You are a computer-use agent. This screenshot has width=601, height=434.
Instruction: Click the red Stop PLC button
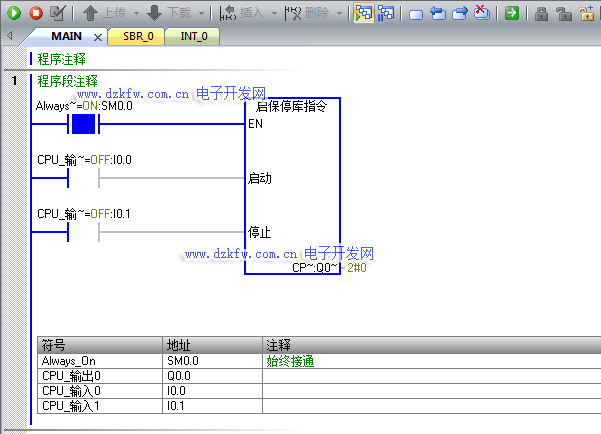36,13
